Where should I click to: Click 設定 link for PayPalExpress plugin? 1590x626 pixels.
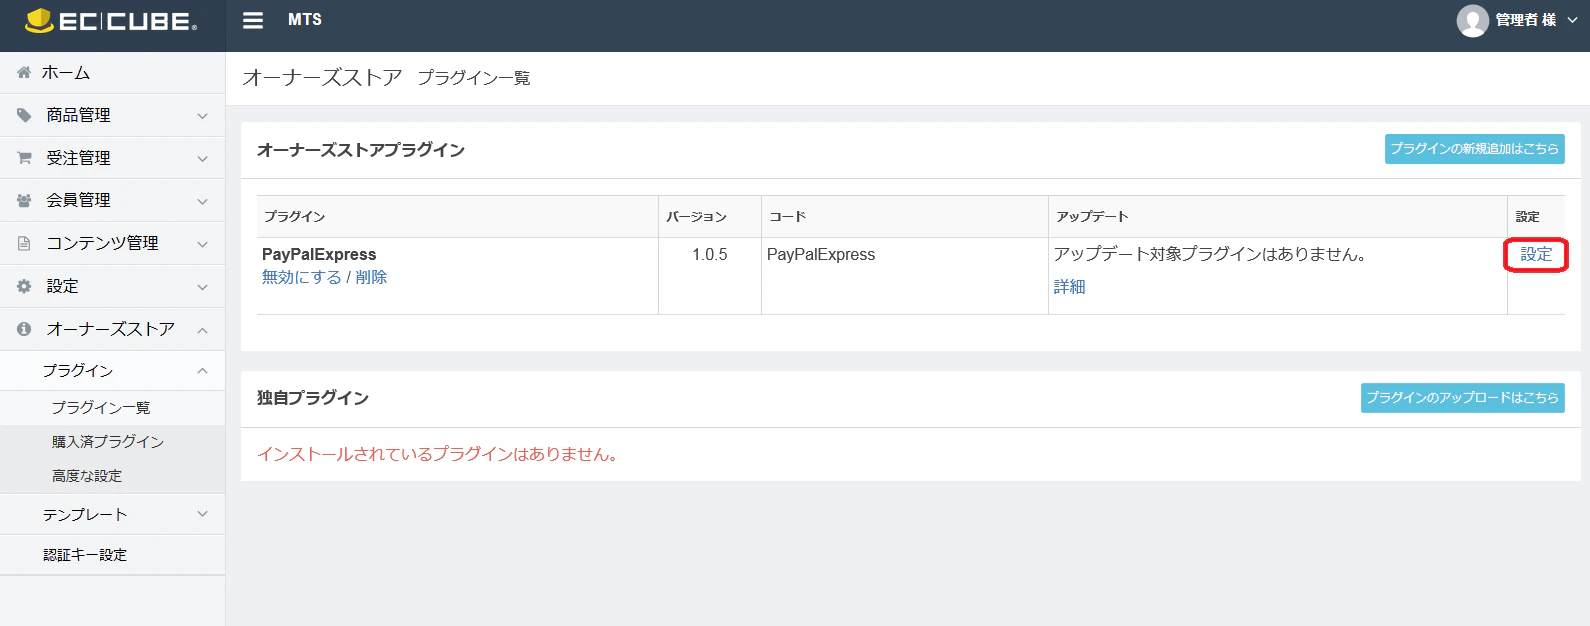coord(1537,254)
